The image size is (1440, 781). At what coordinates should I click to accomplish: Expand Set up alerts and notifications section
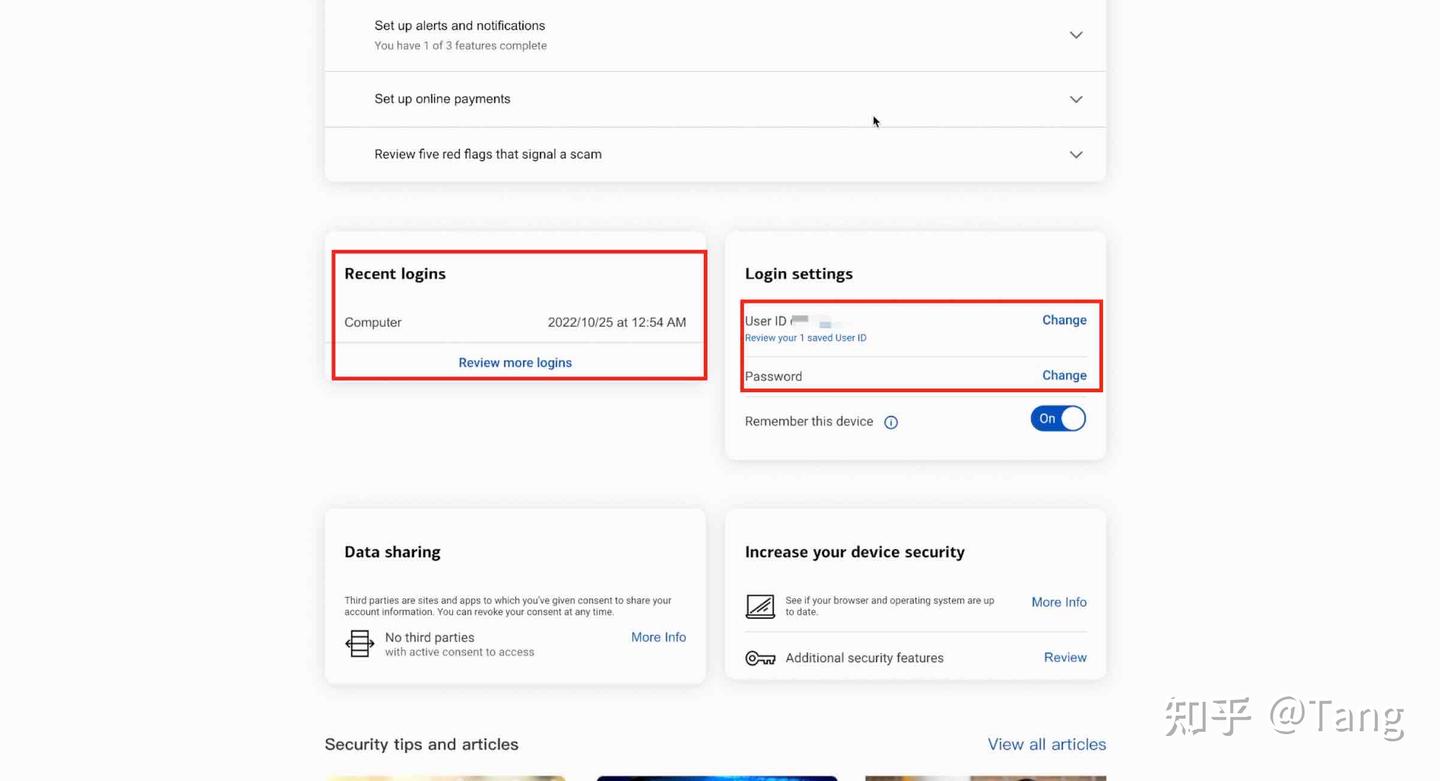(1076, 35)
